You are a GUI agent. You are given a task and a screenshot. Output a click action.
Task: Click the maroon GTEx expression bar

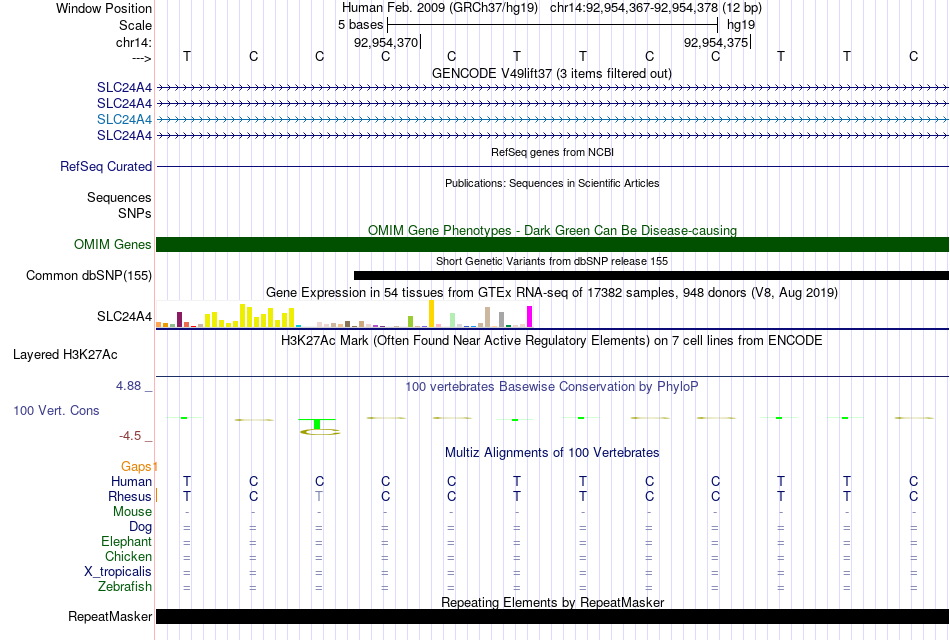pyautogui.click(x=179, y=319)
